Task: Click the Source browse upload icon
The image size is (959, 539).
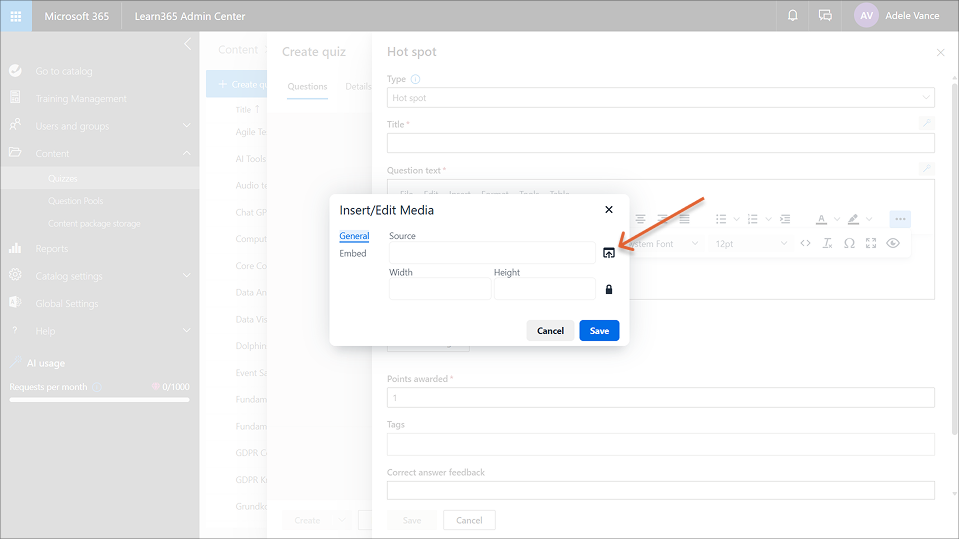Action: pyautogui.click(x=609, y=253)
